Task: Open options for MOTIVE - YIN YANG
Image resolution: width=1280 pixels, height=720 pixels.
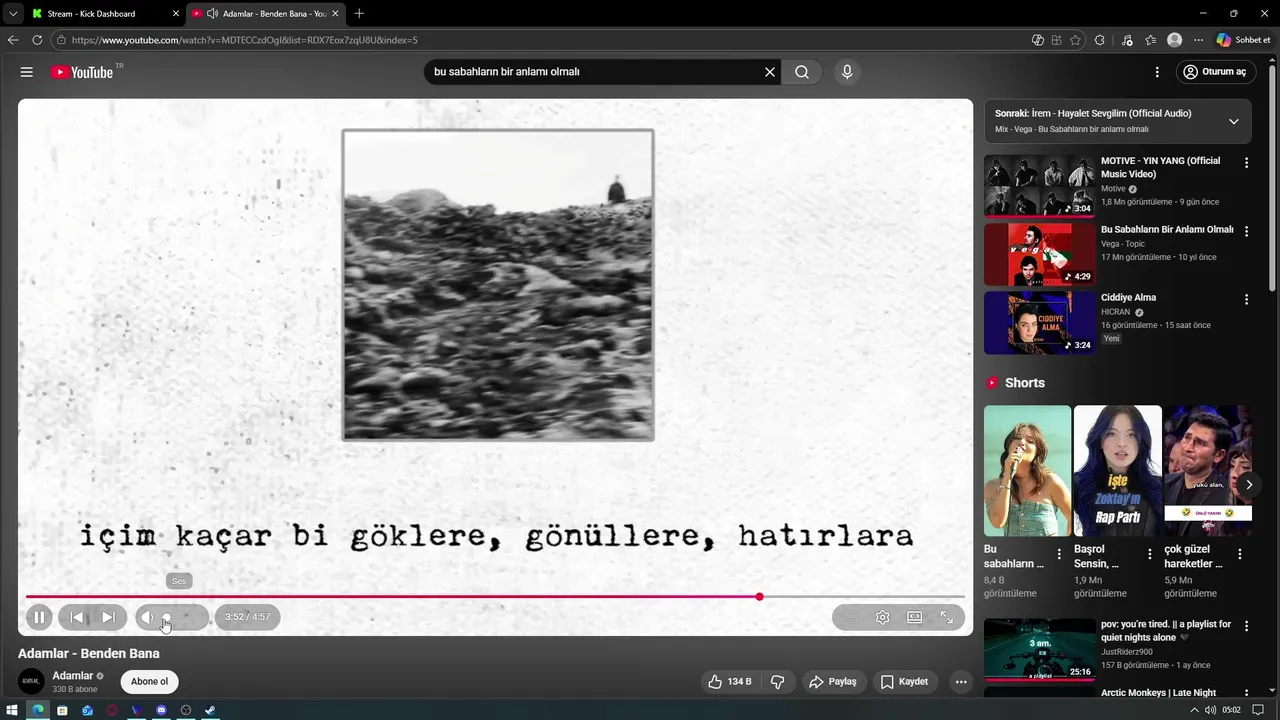Action: point(1246,162)
